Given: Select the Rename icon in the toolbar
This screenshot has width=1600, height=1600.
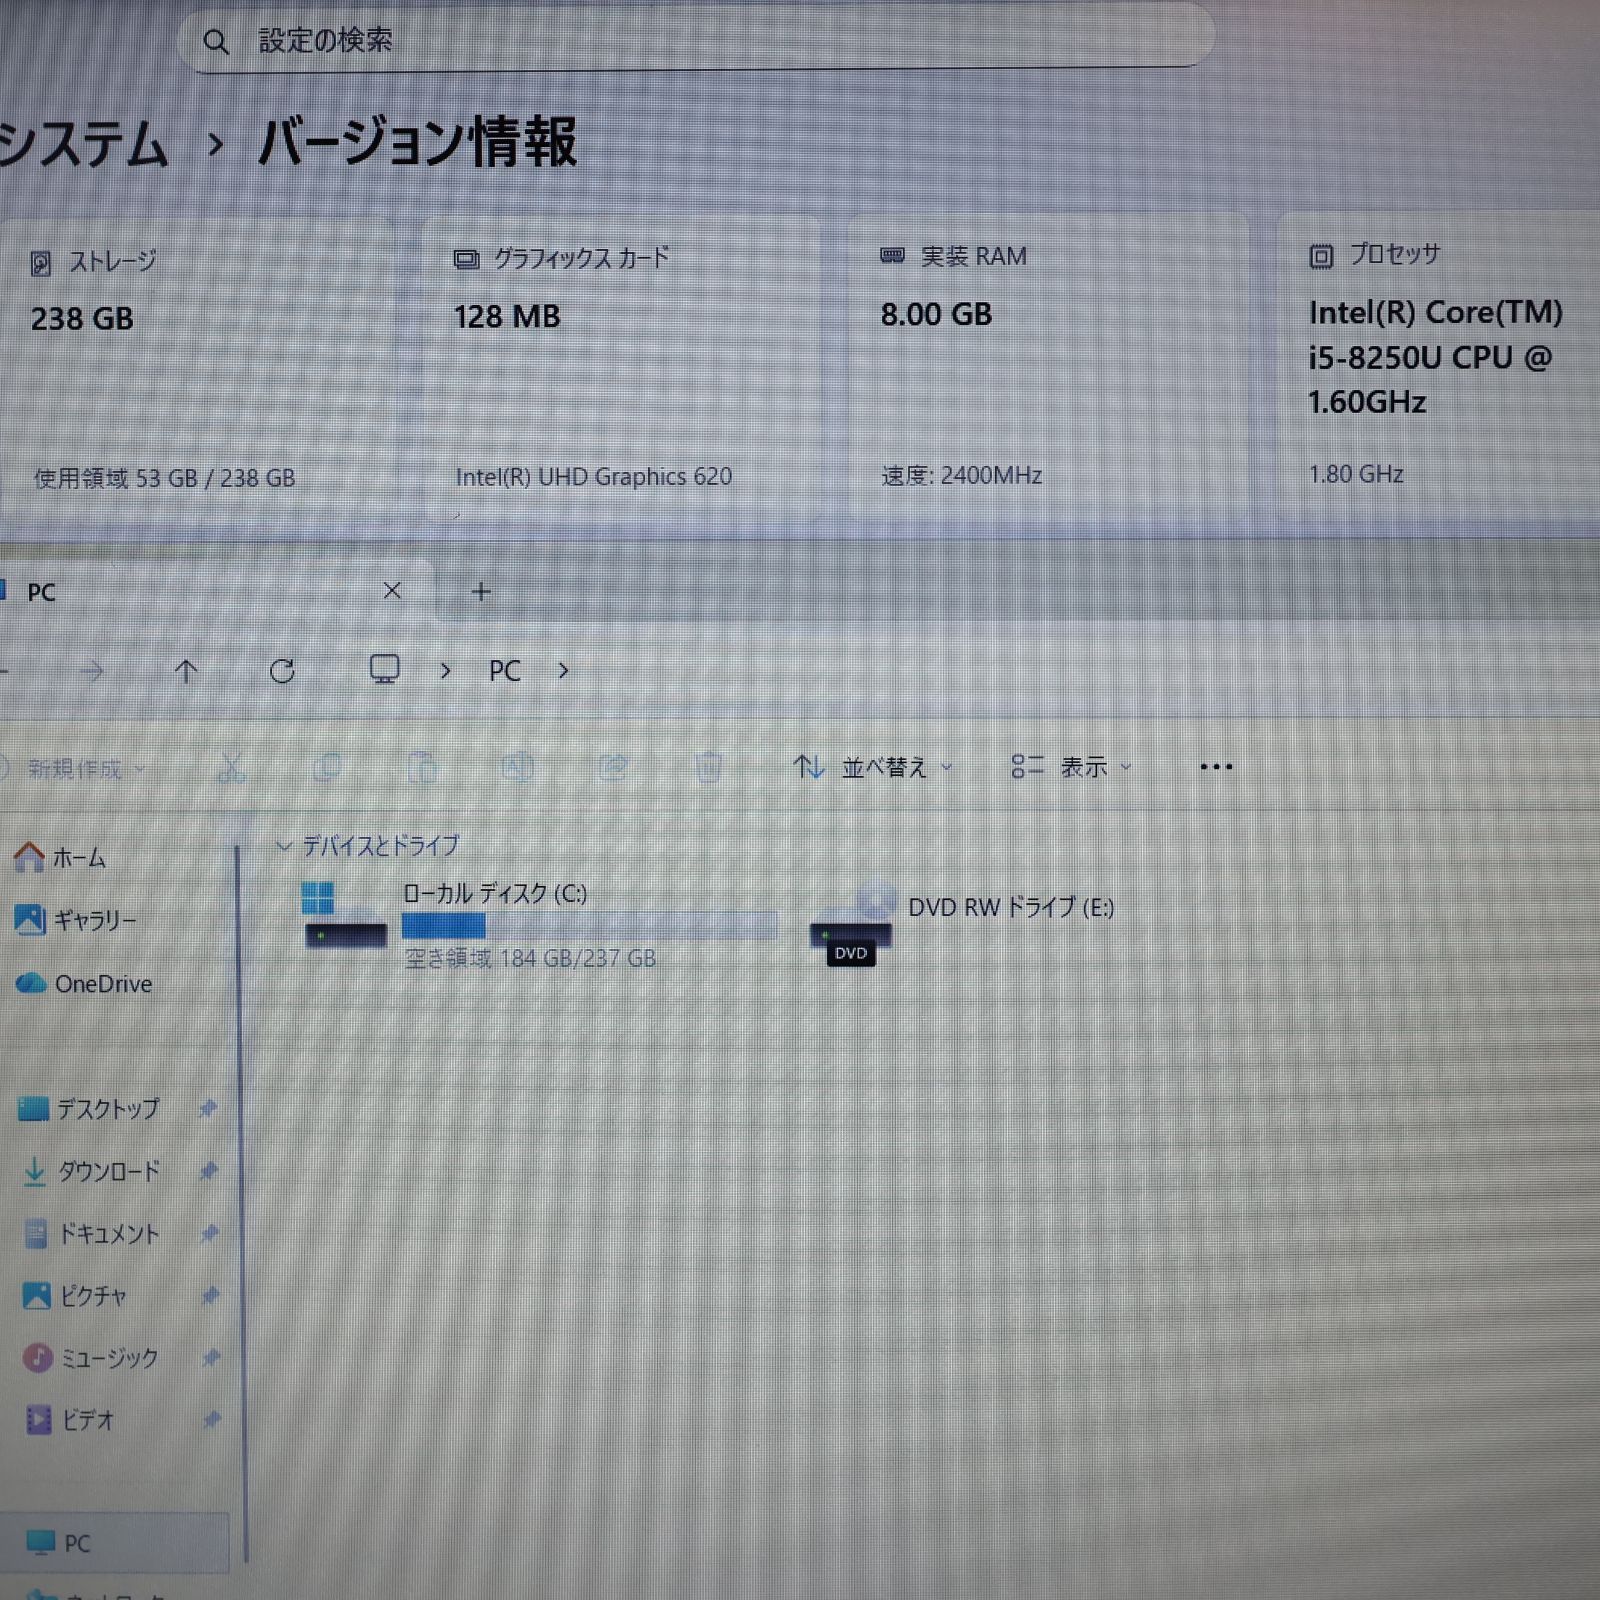Looking at the screenshot, I should (x=519, y=767).
